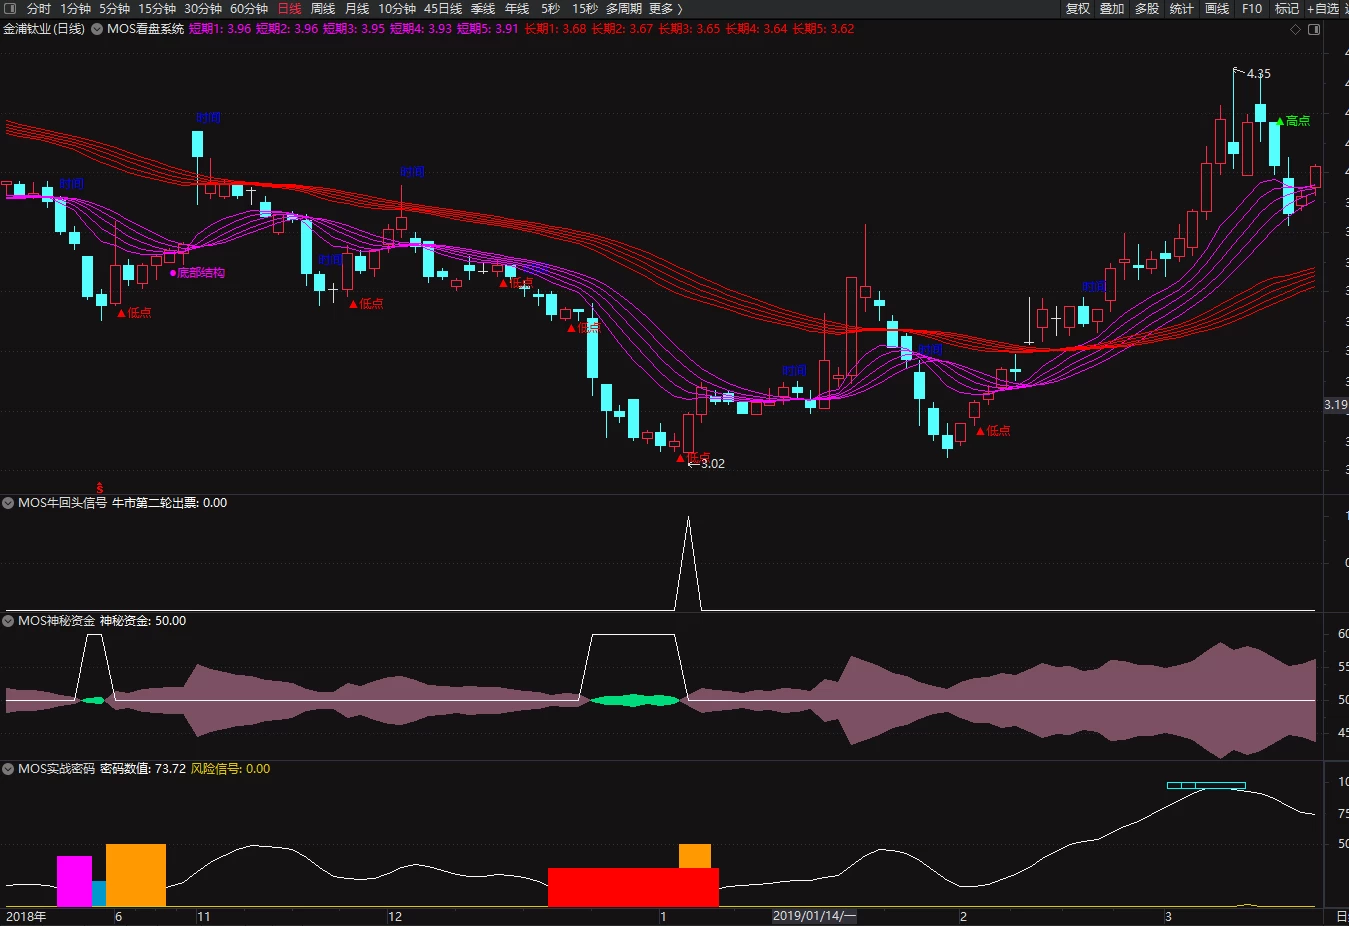Click the 3.02 low price label
Image resolution: width=1349 pixels, height=926 pixels.
pyautogui.click(x=713, y=464)
